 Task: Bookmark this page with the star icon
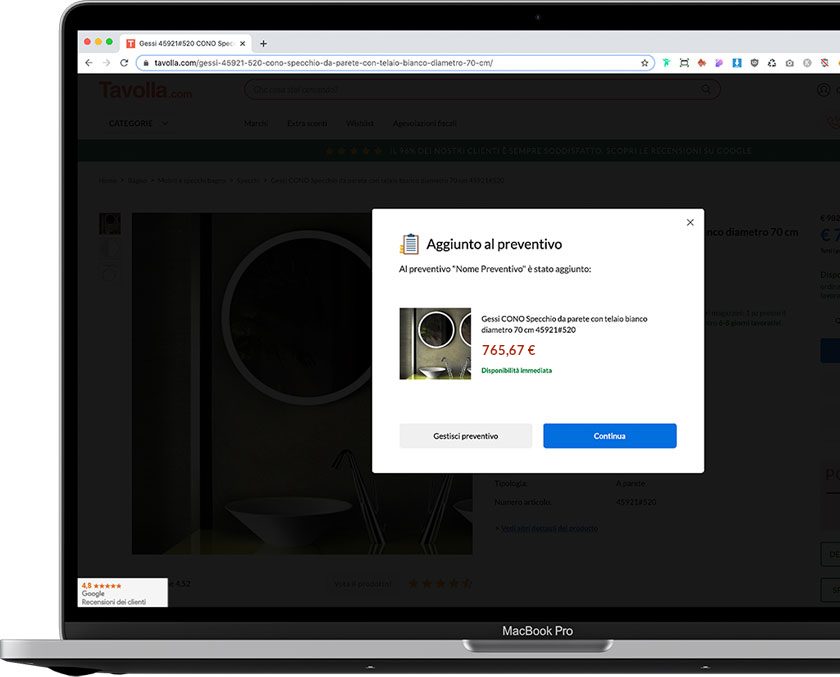pos(644,63)
